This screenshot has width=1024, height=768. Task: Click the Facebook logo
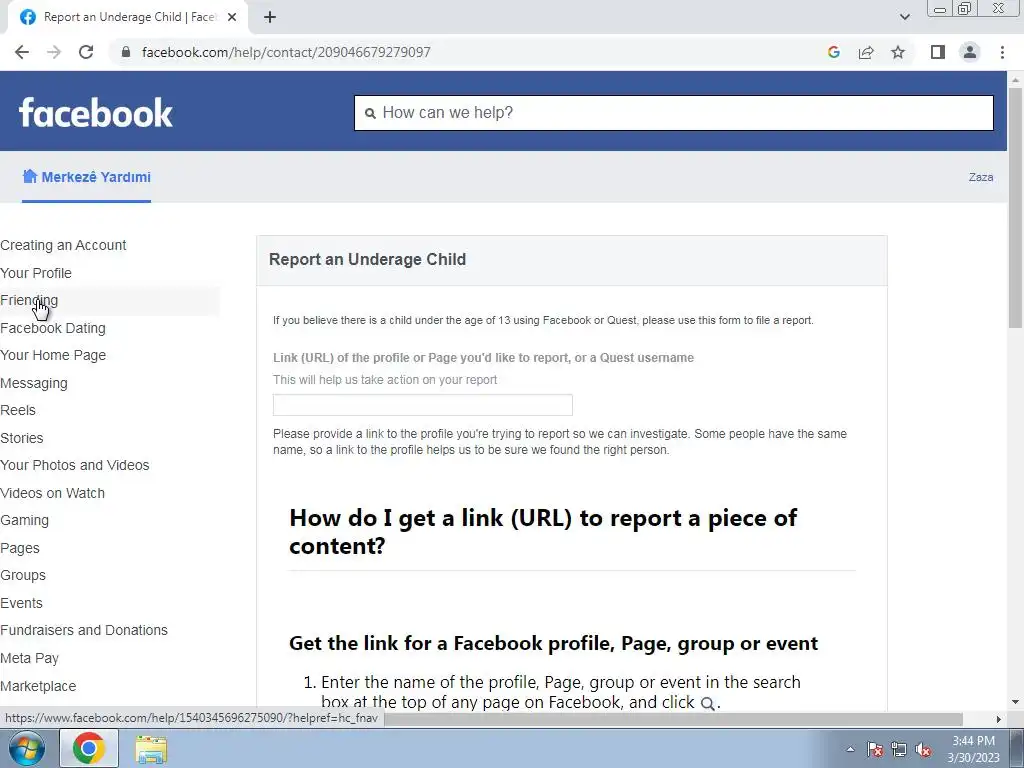[x=96, y=112]
